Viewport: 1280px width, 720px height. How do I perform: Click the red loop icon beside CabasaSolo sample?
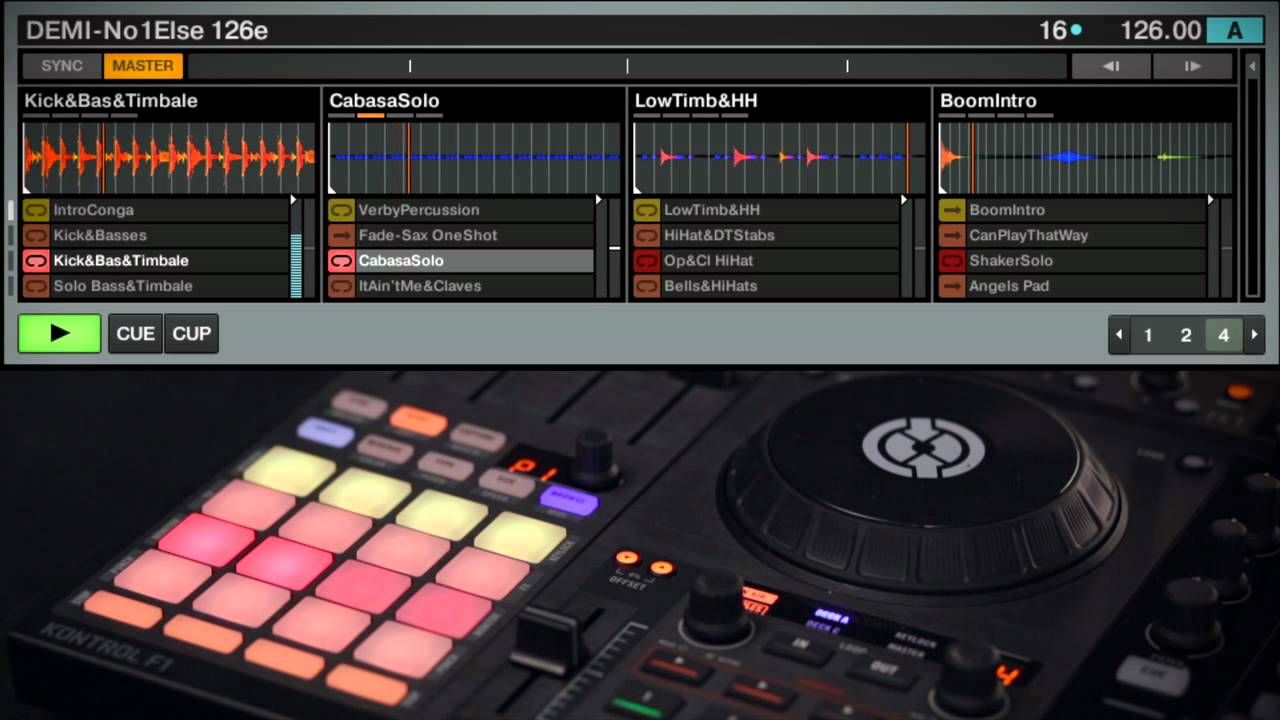click(341, 260)
